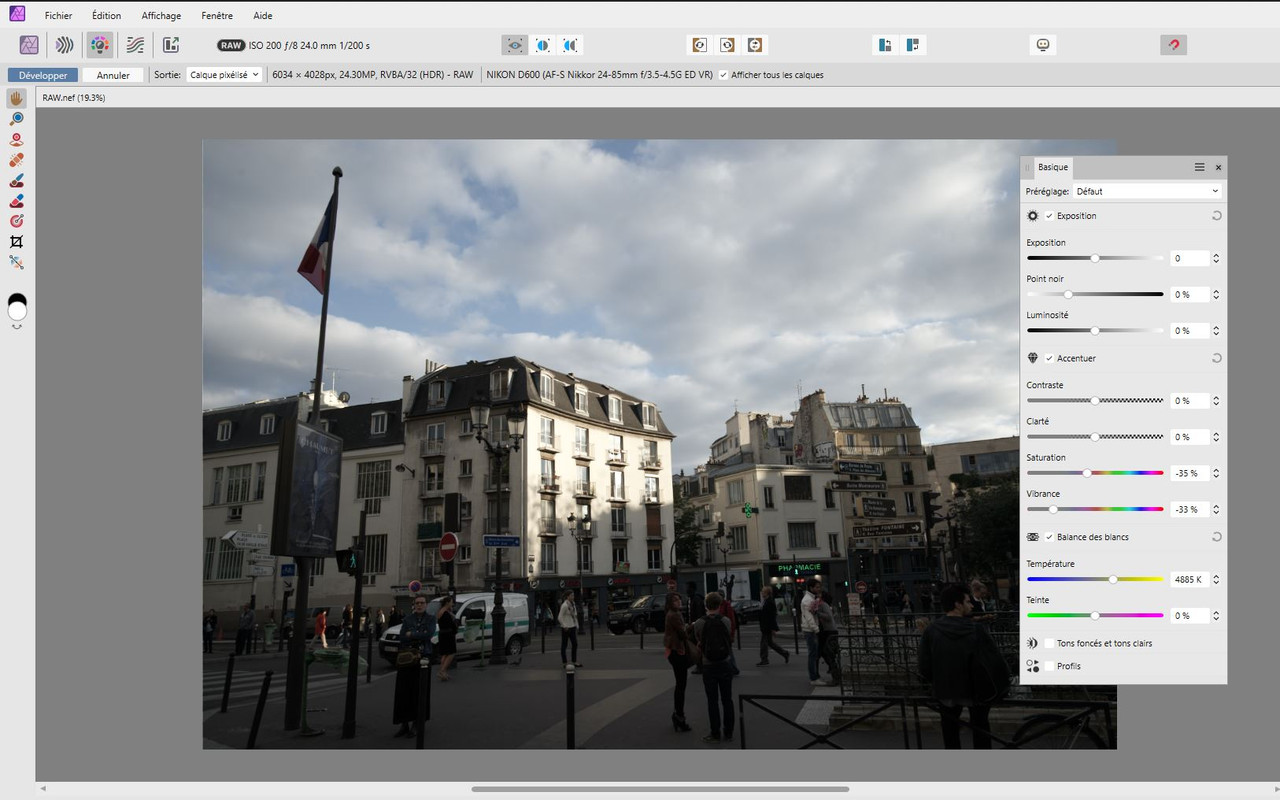Open the Préréglage Défaut dropdown

point(1148,191)
